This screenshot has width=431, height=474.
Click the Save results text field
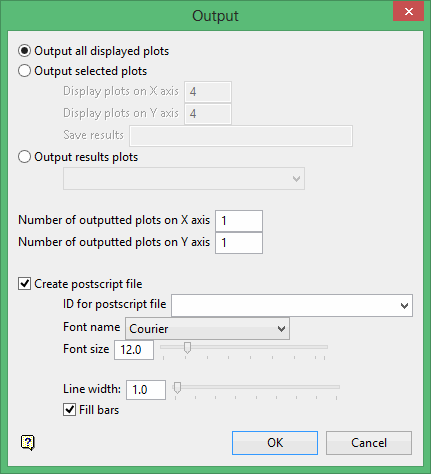pyautogui.click(x=241, y=136)
